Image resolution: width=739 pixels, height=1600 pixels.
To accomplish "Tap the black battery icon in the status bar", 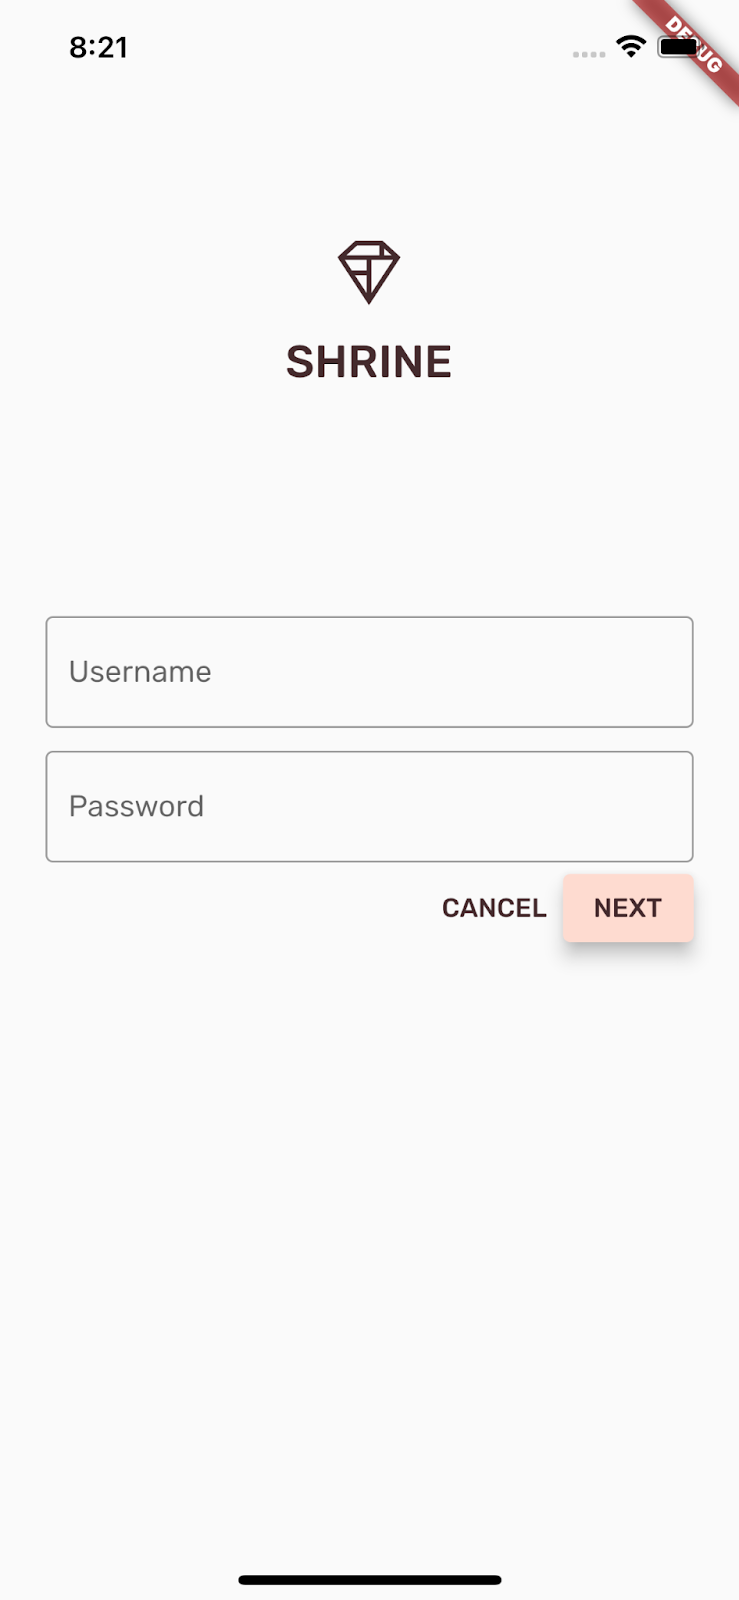I will pos(678,47).
